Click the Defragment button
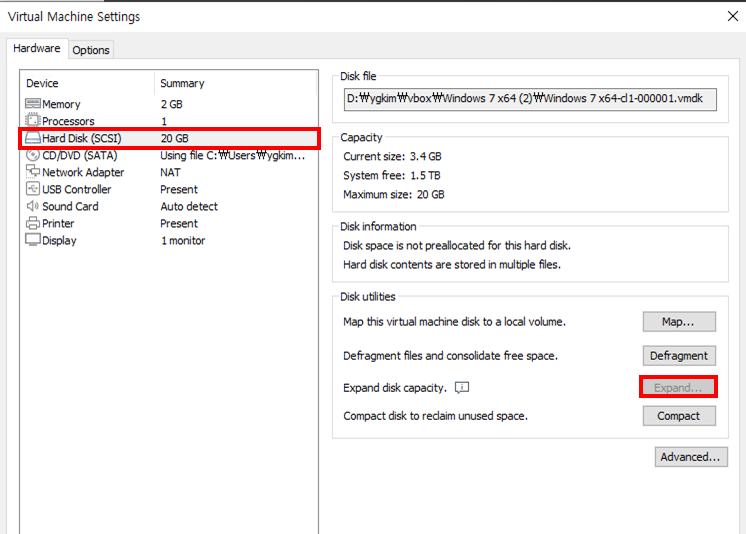Viewport: 746px width, 534px height. pos(679,356)
